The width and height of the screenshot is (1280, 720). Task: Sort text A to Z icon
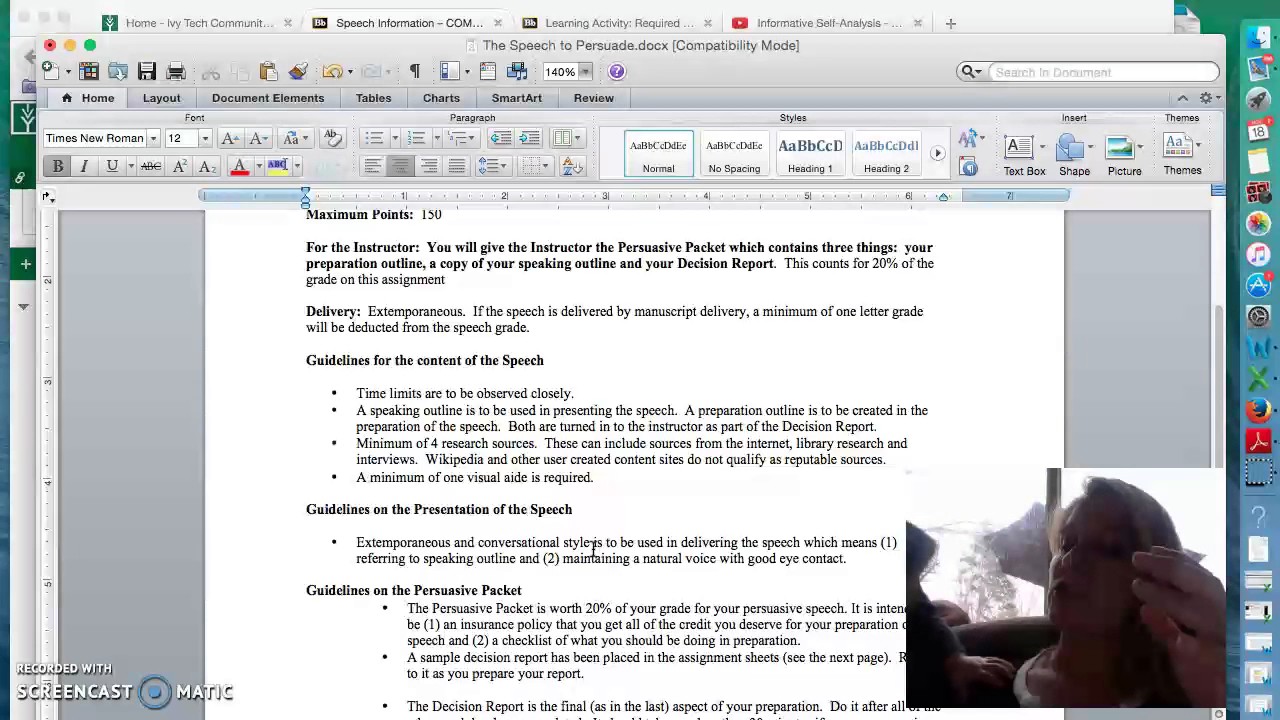coord(572,166)
